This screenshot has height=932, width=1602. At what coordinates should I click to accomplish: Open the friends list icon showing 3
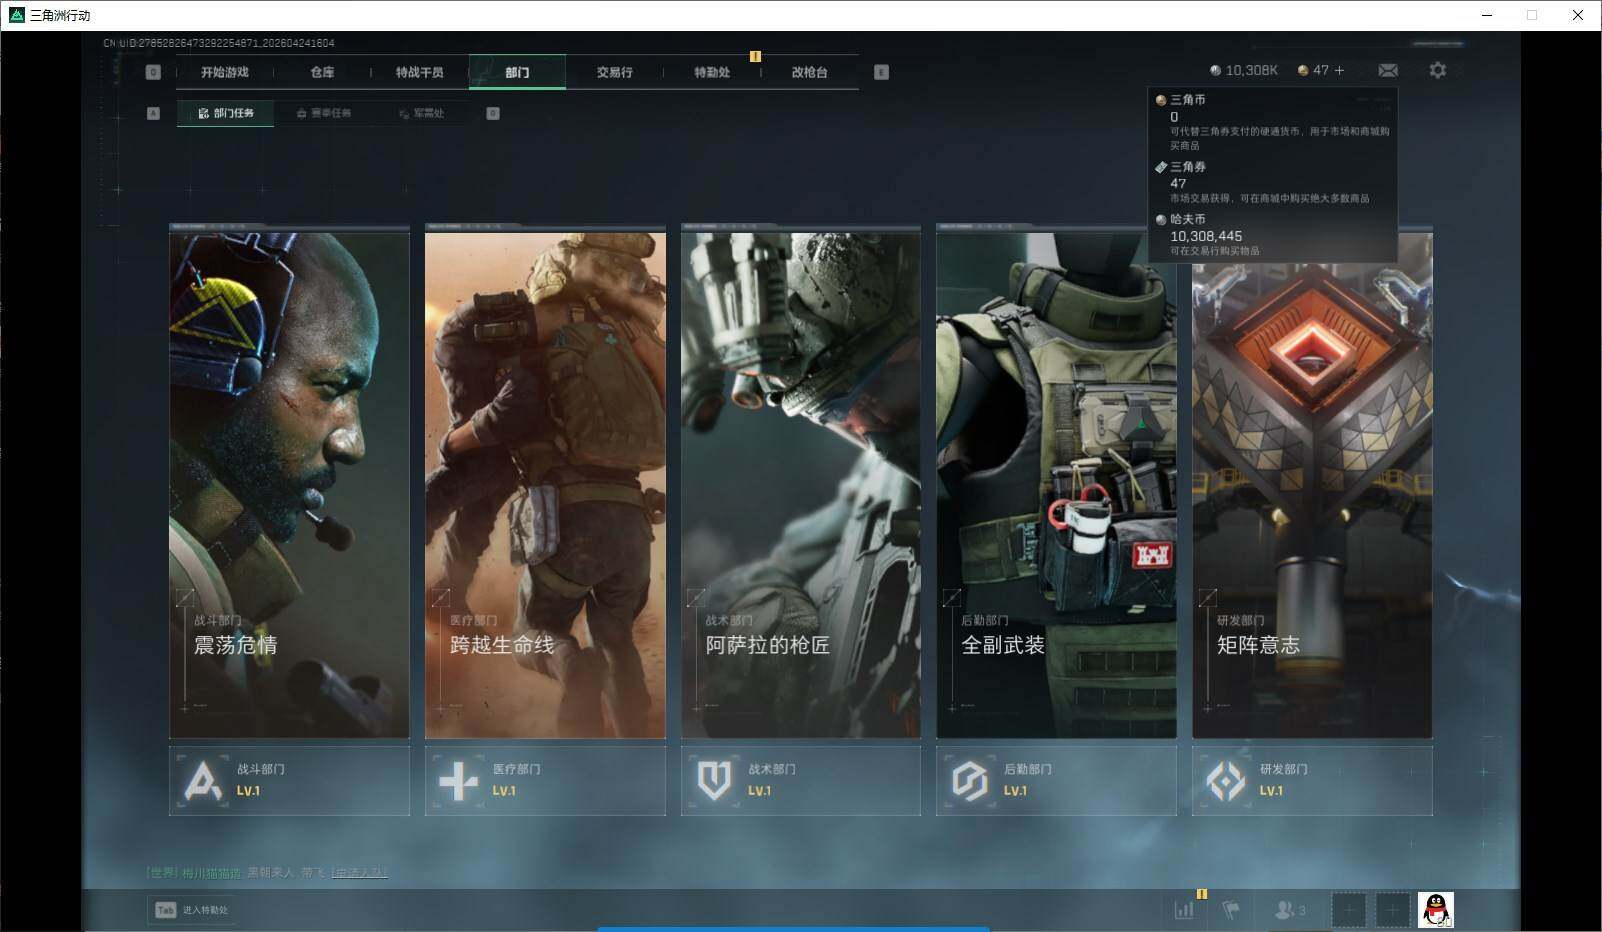pos(1290,910)
